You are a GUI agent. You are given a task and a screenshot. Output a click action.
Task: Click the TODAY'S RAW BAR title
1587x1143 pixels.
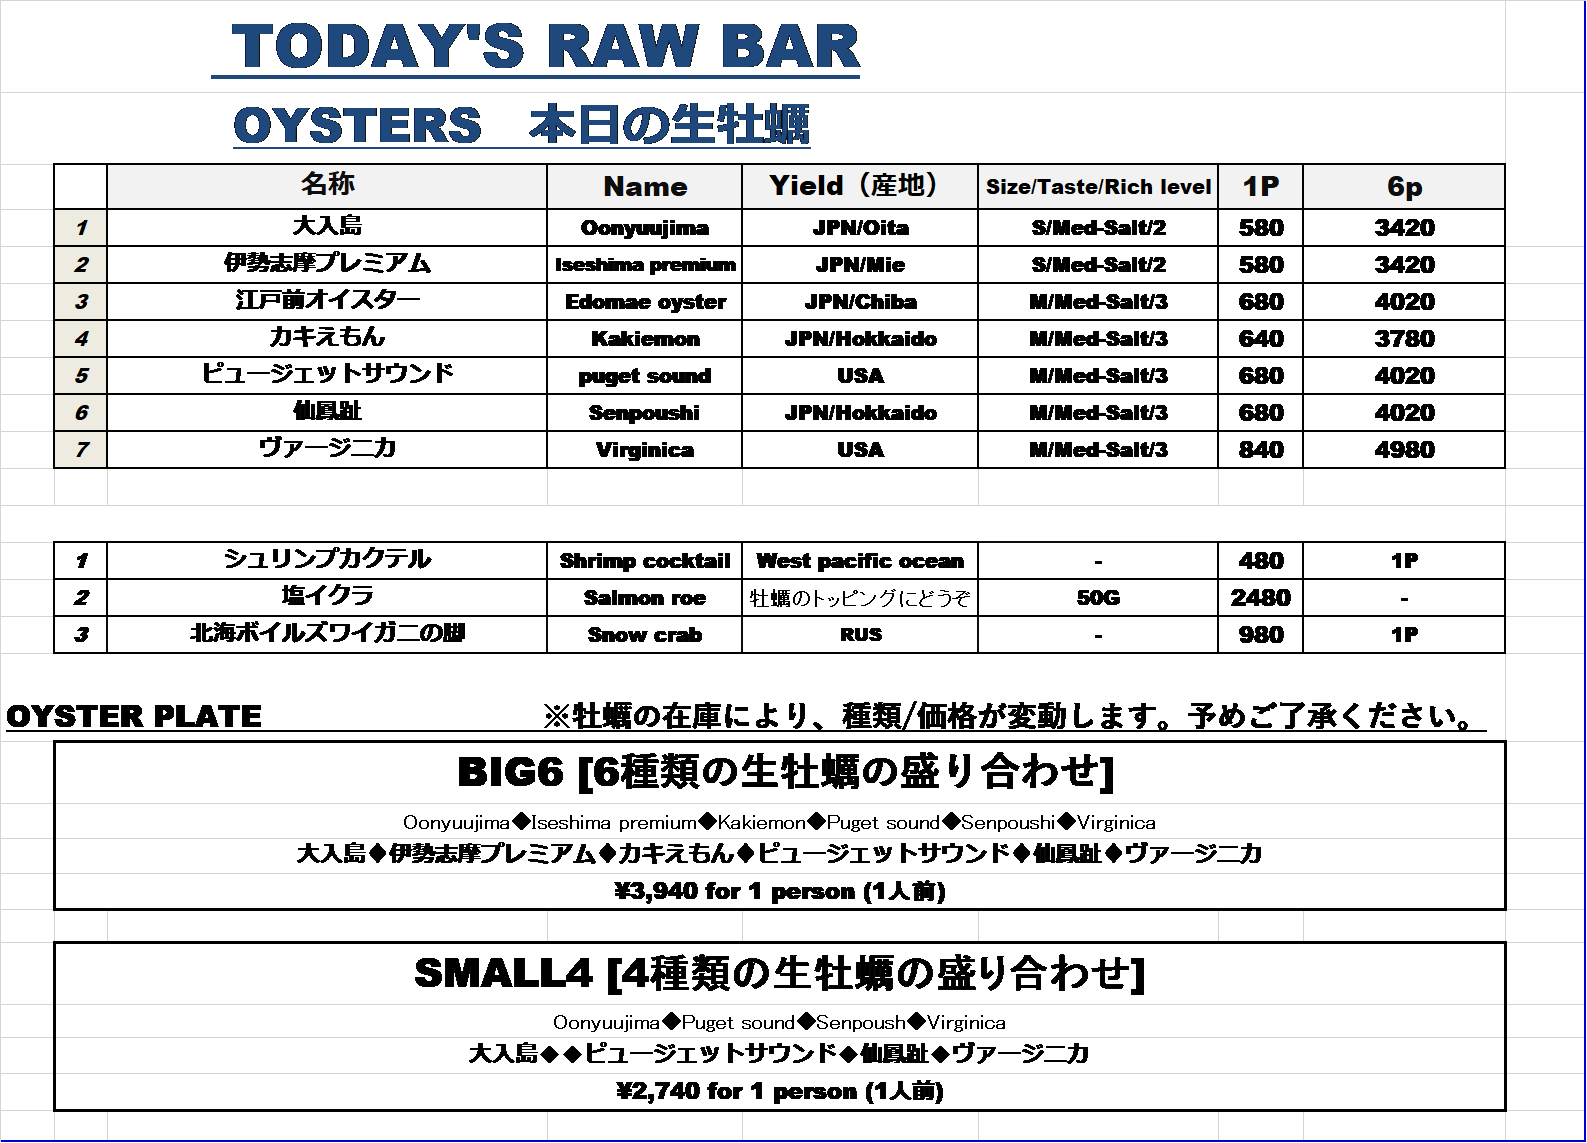545,47
